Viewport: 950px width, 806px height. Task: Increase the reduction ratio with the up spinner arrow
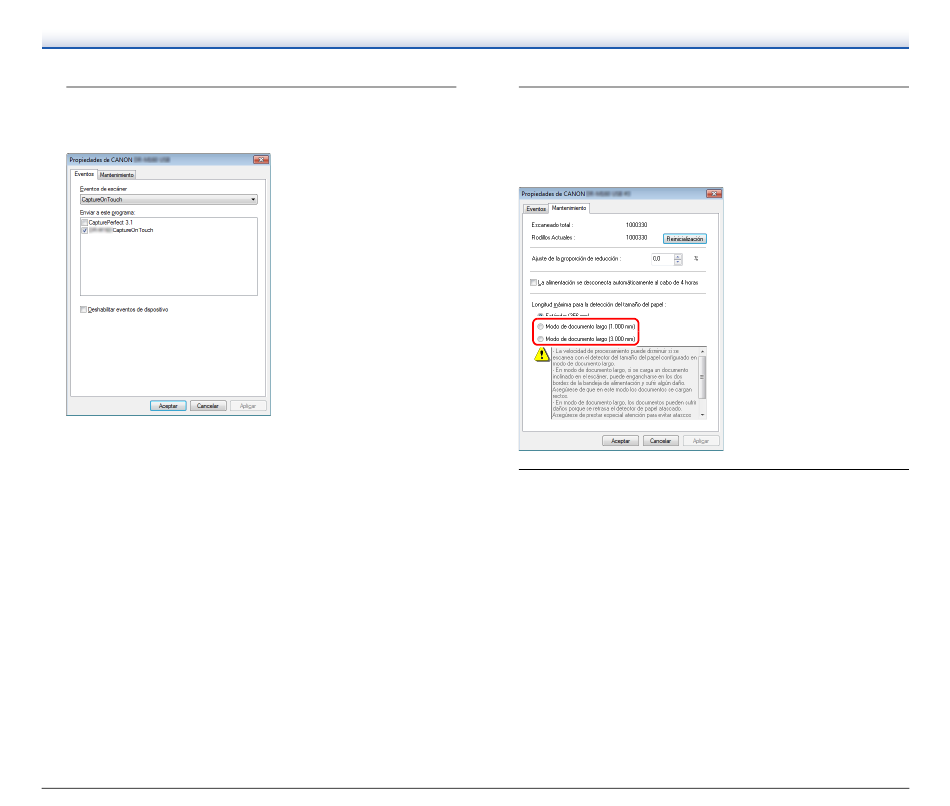(678, 256)
